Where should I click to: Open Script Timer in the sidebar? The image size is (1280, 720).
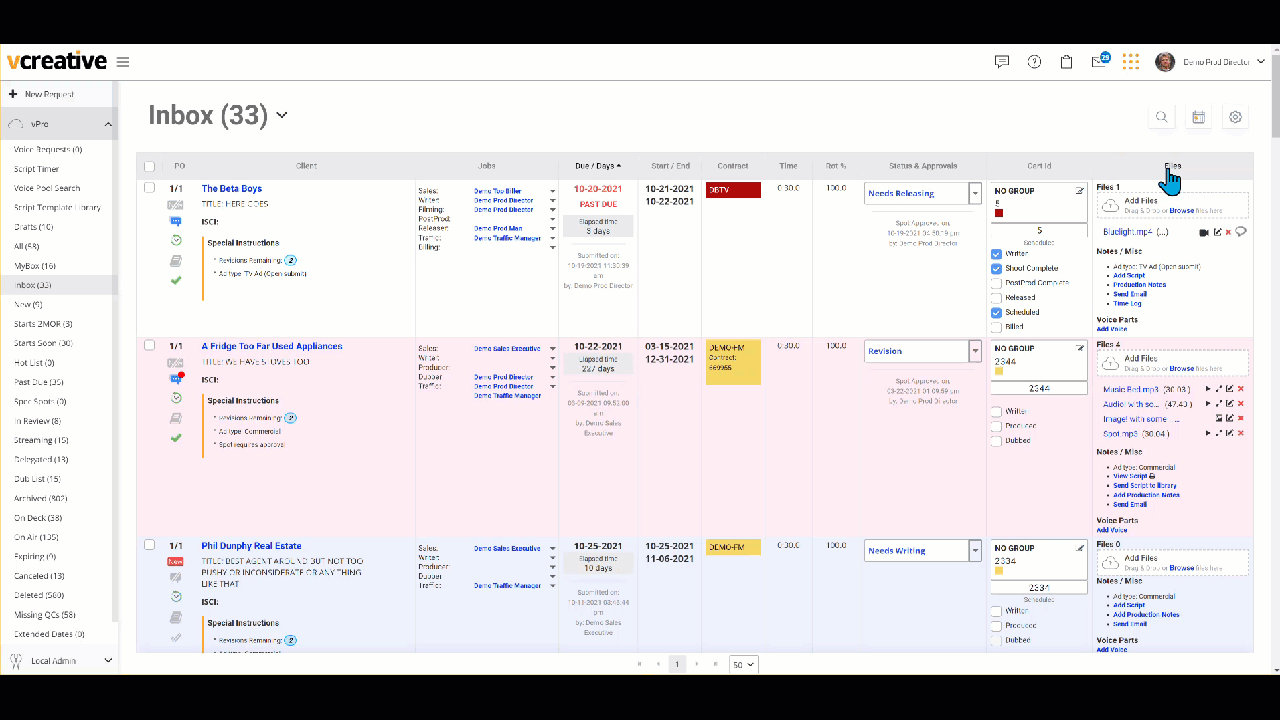coord(36,169)
